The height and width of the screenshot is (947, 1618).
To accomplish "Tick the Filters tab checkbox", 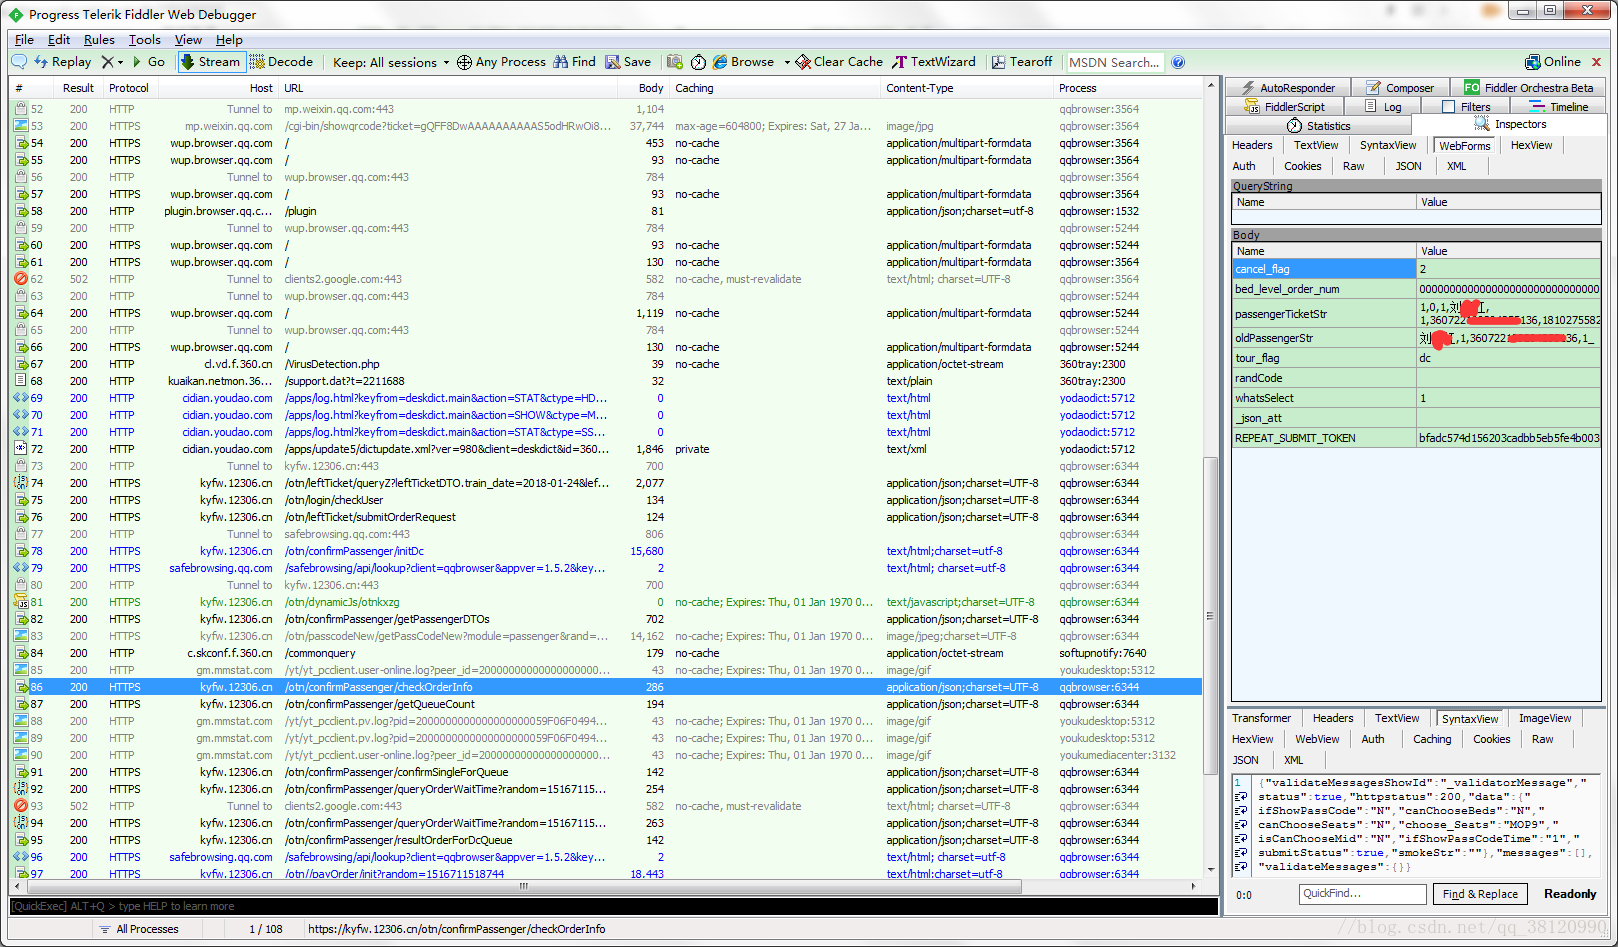I will tap(1448, 107).
